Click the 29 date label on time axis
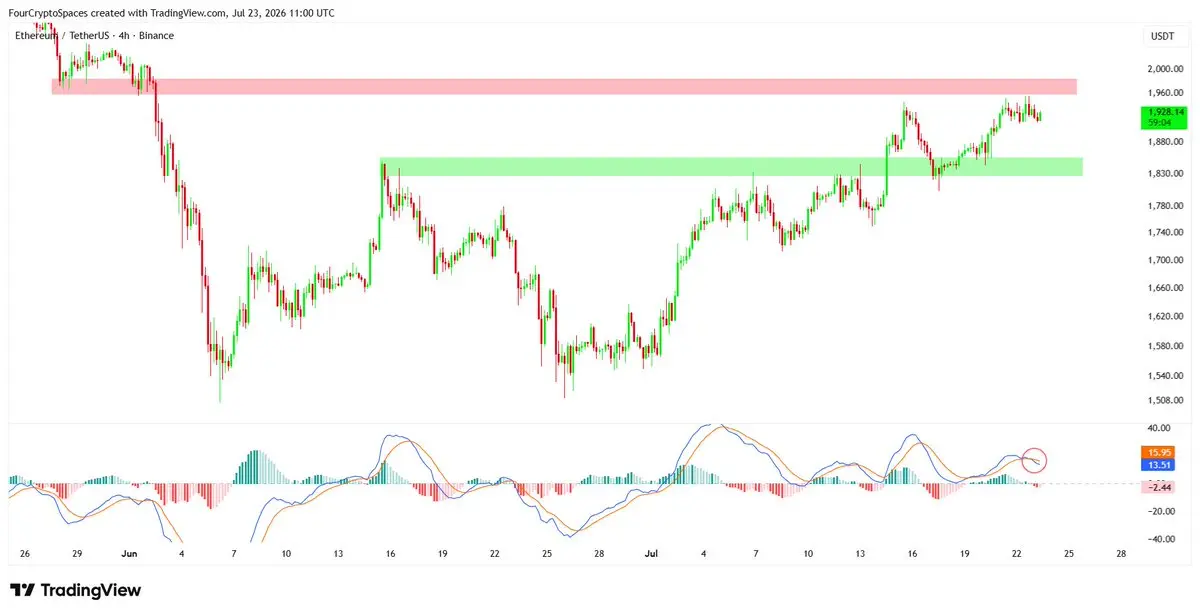Screen dimensions: 1200x615 coord(76,553)
